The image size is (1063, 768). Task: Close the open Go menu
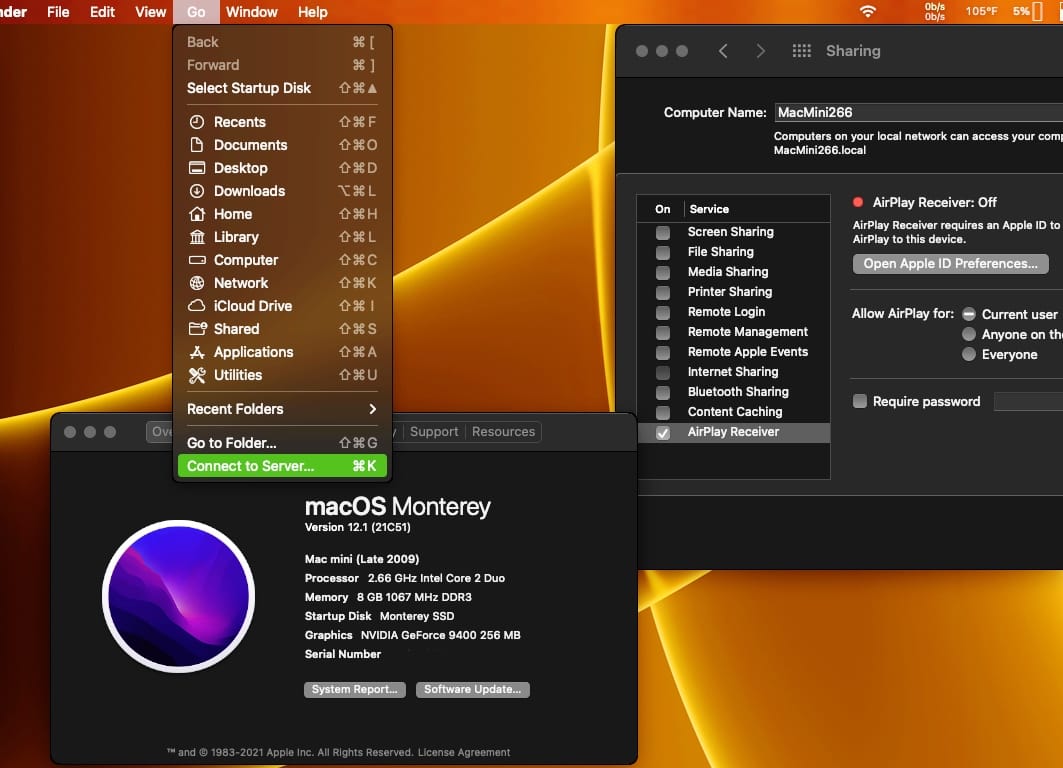[x=196, y=12]
